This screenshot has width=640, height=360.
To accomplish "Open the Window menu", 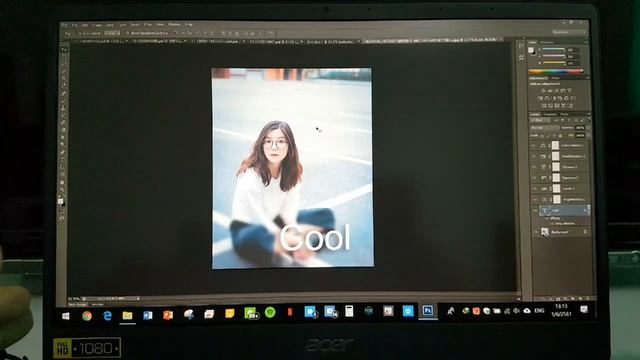I will click(174, 25).
